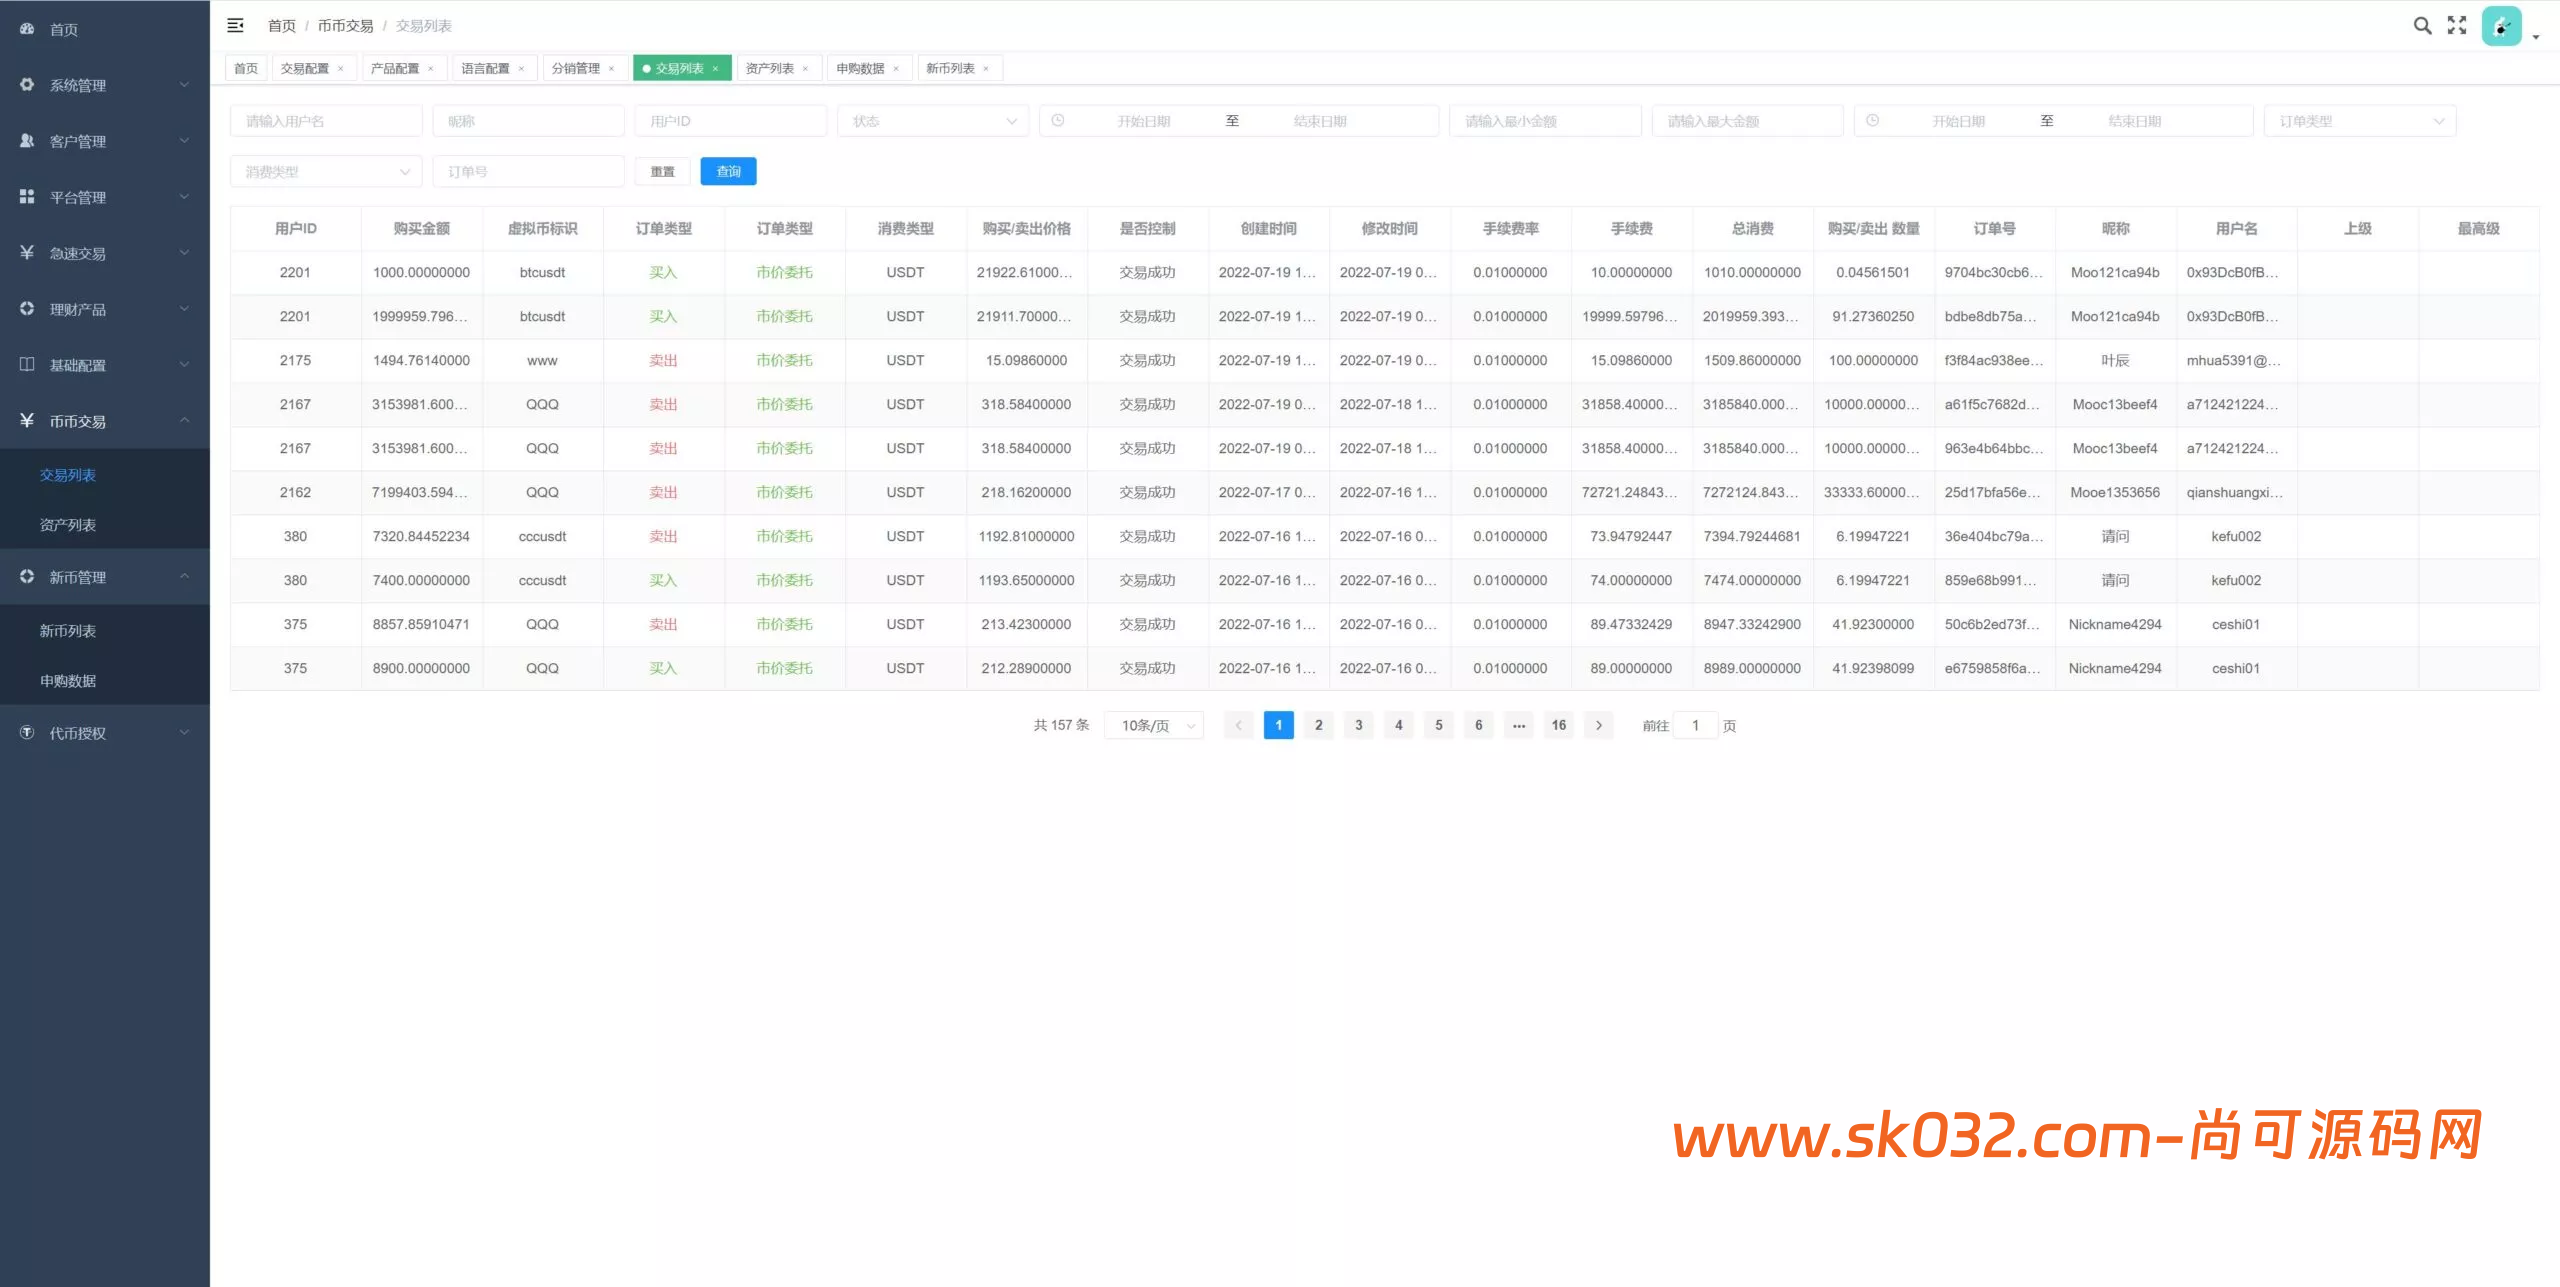Viewport: 2560px width, 1287px height.
Task: Go to page 3 in pagination
Action: point(1358,726)
